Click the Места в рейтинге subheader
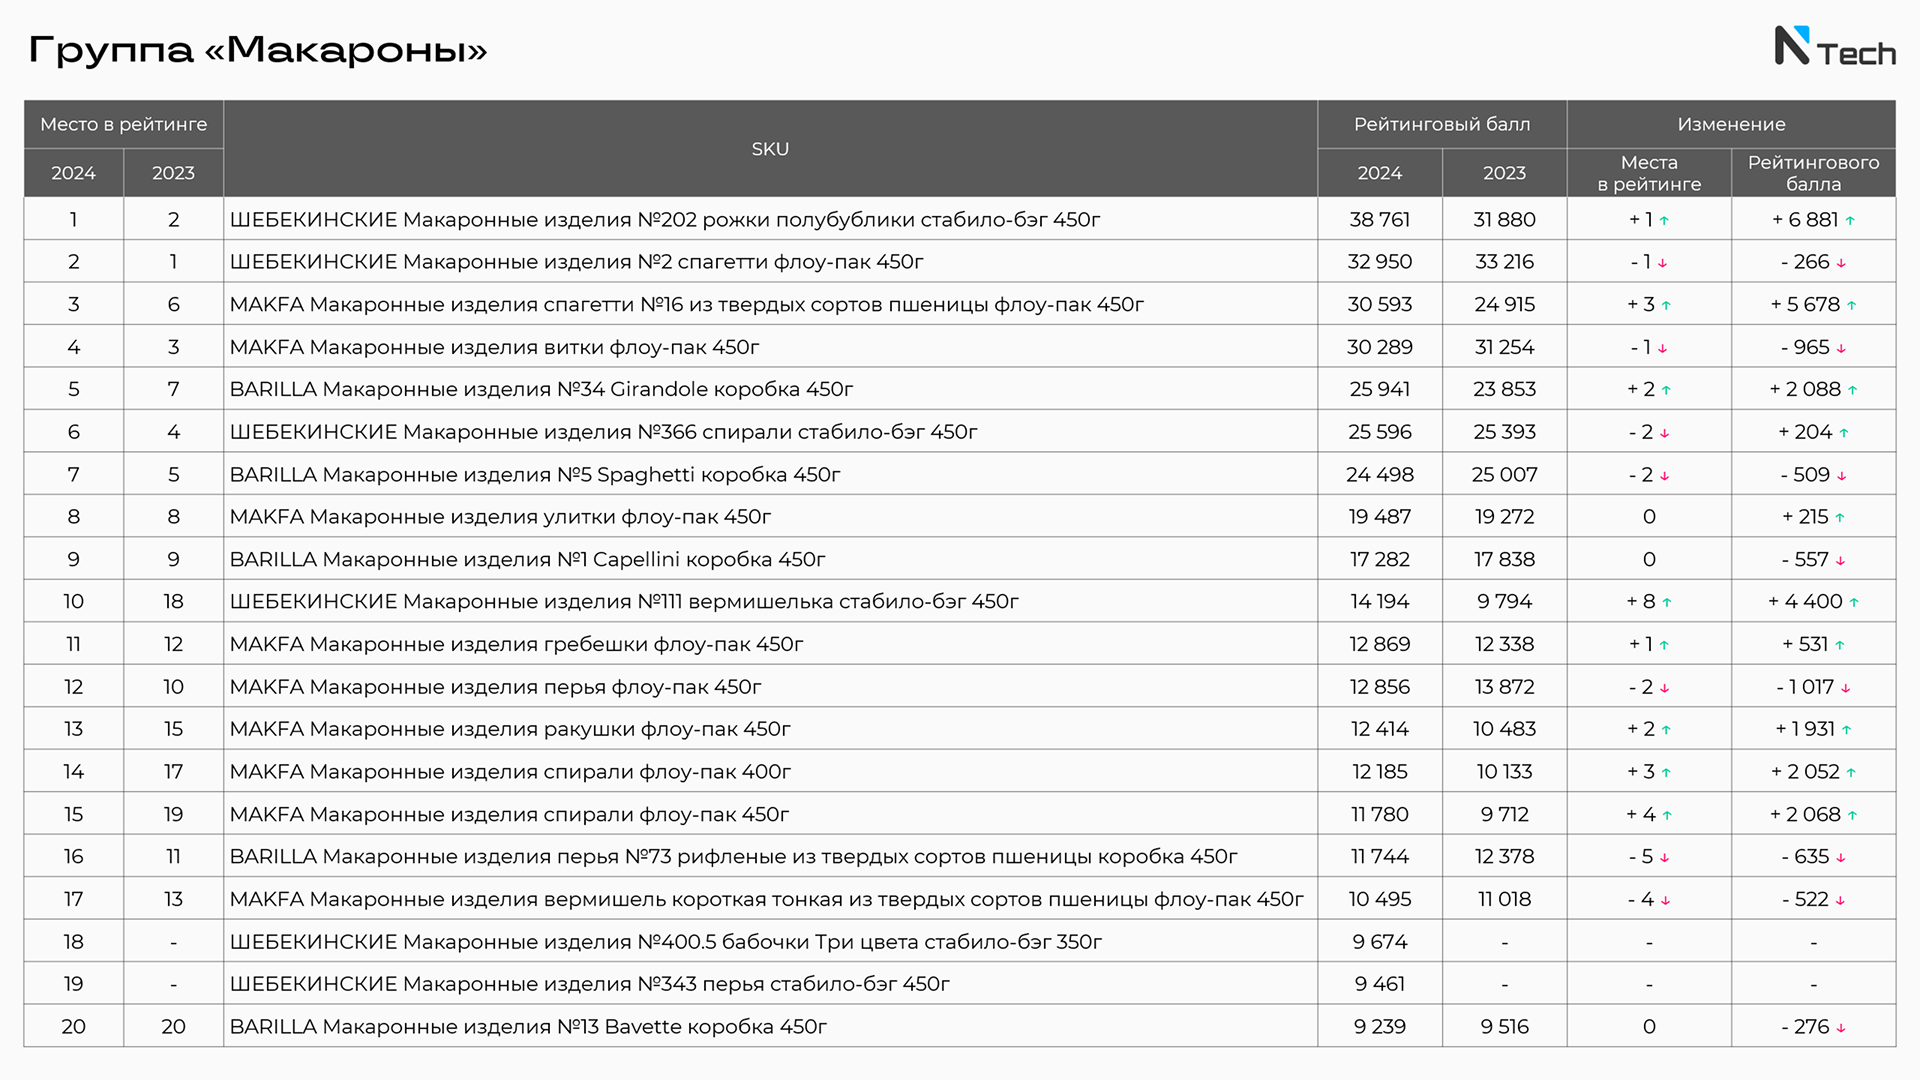 [1649, 173]
